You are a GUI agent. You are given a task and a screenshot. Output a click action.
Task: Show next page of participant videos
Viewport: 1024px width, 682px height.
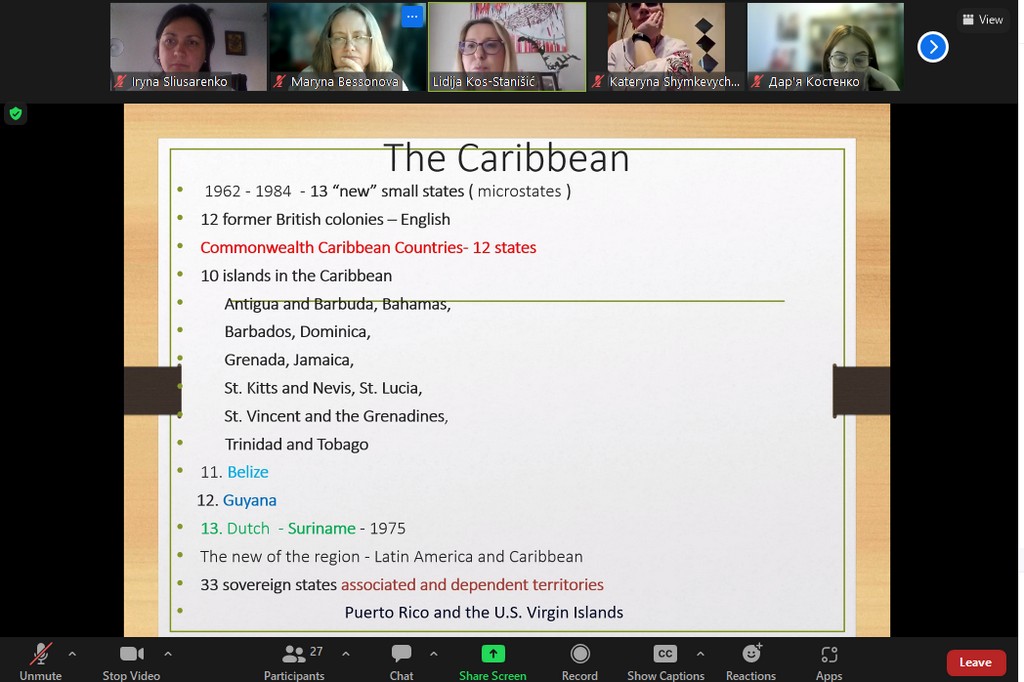[x=932, y=47]
